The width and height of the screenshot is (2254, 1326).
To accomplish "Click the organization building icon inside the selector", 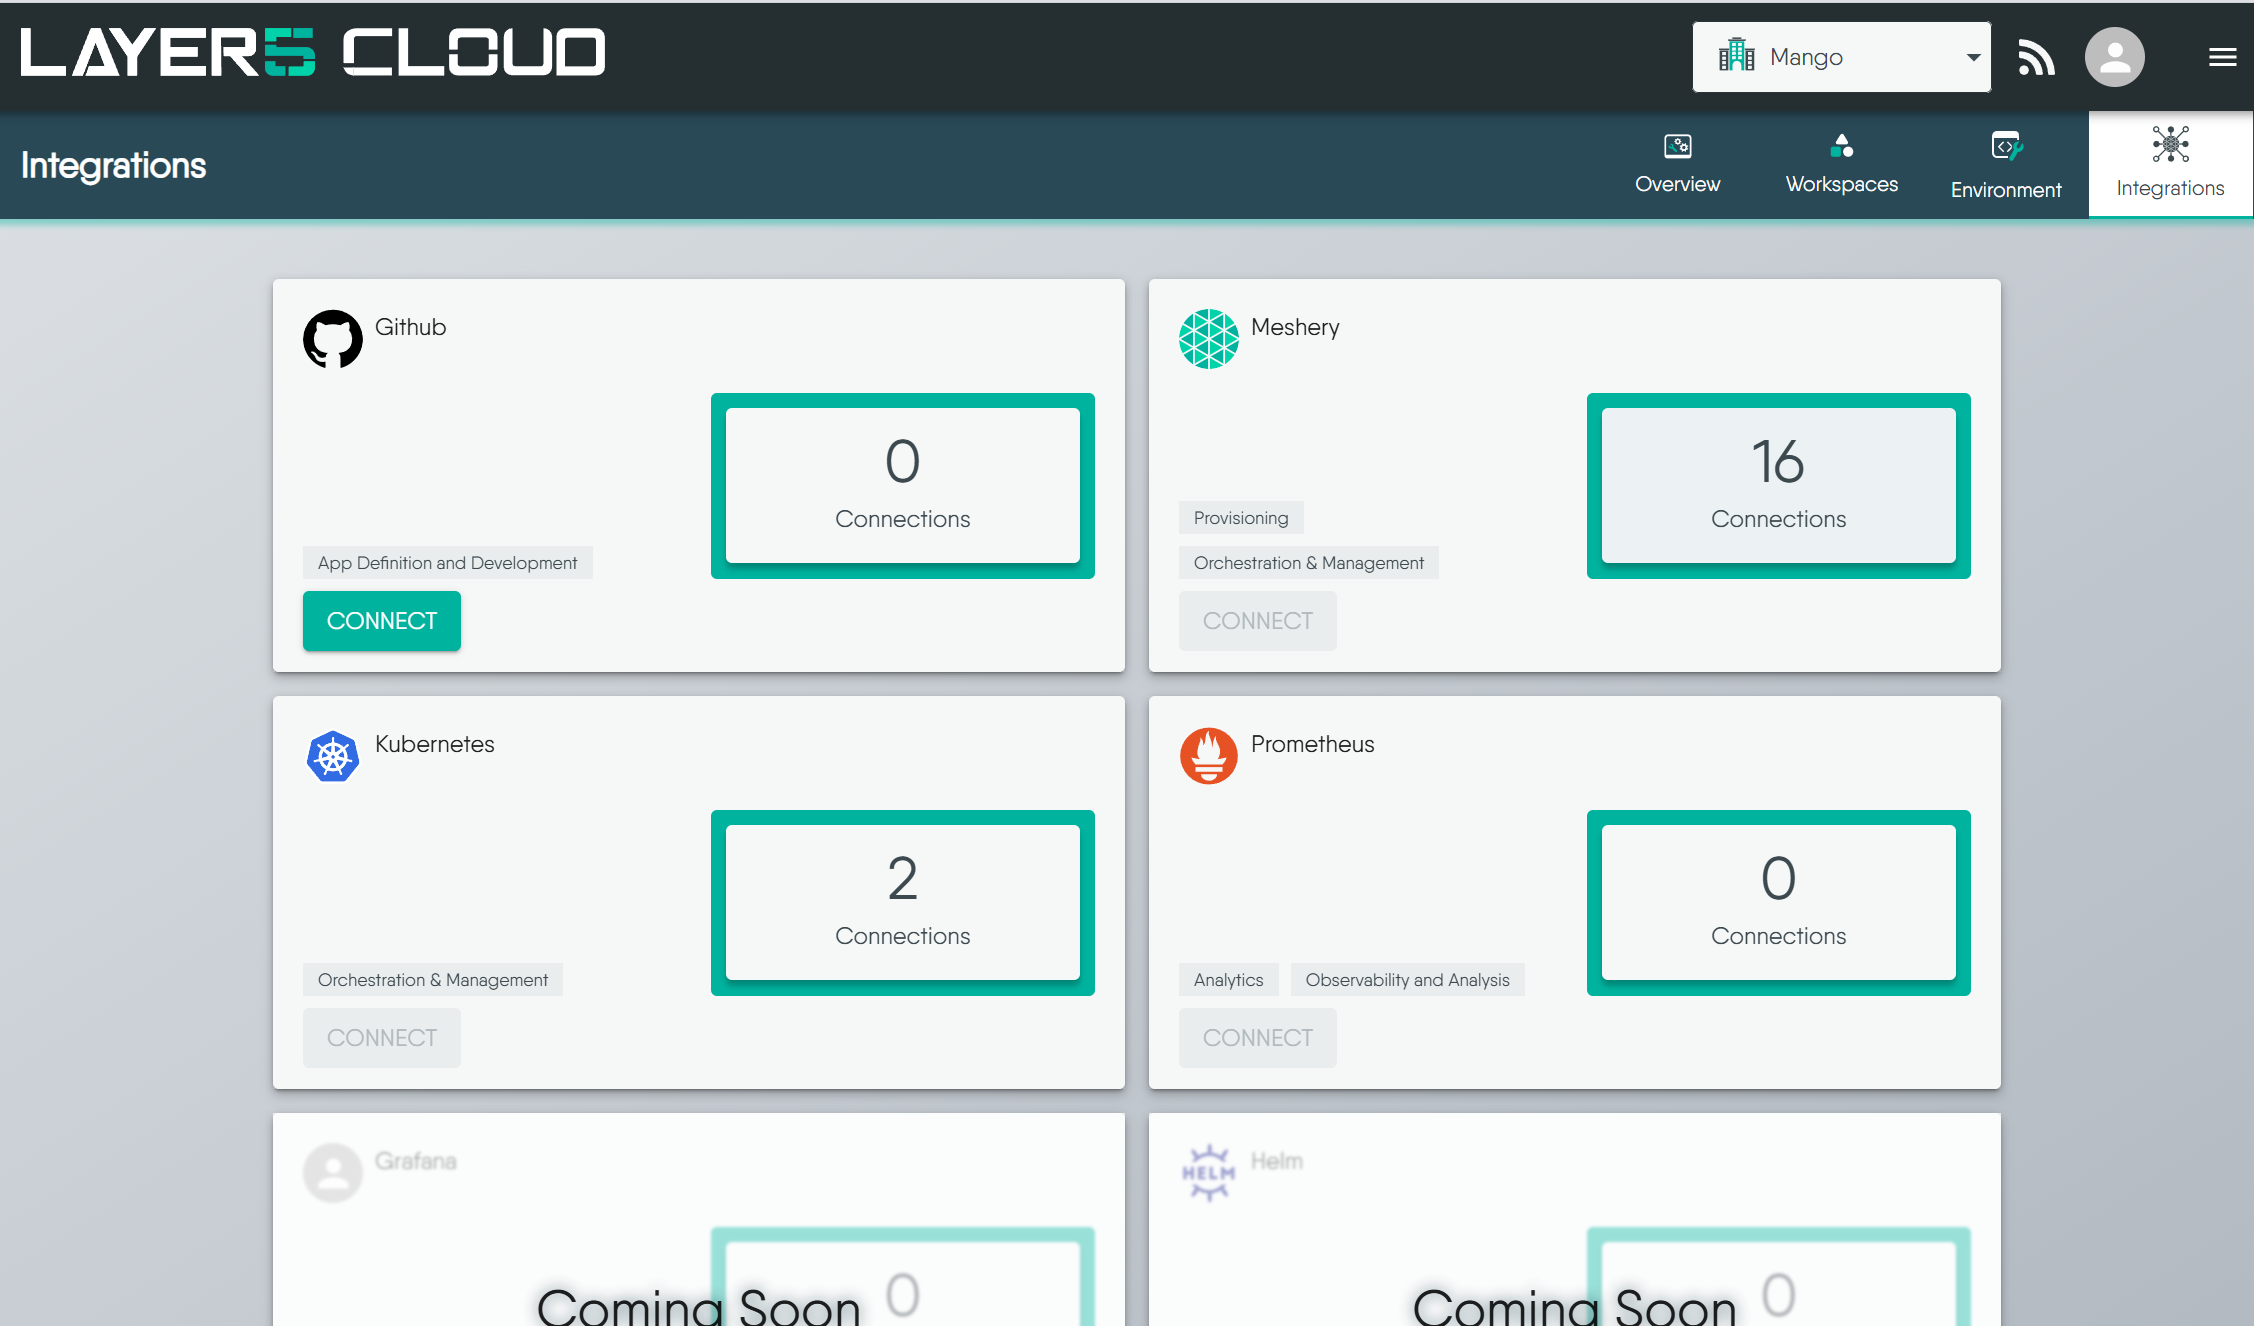I will [1737, 56].
